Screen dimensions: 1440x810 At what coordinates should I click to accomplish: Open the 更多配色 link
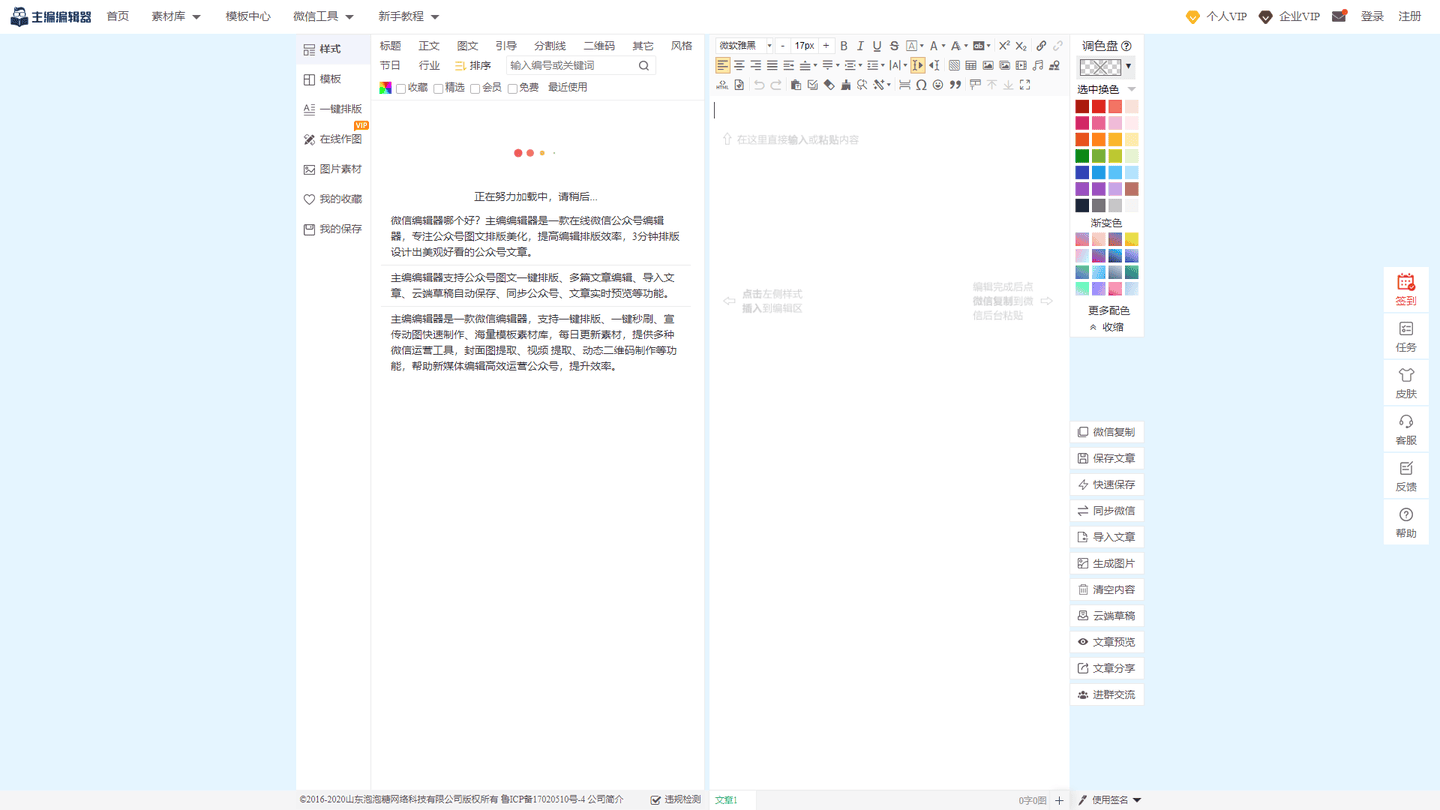(x=1108, y=311)
